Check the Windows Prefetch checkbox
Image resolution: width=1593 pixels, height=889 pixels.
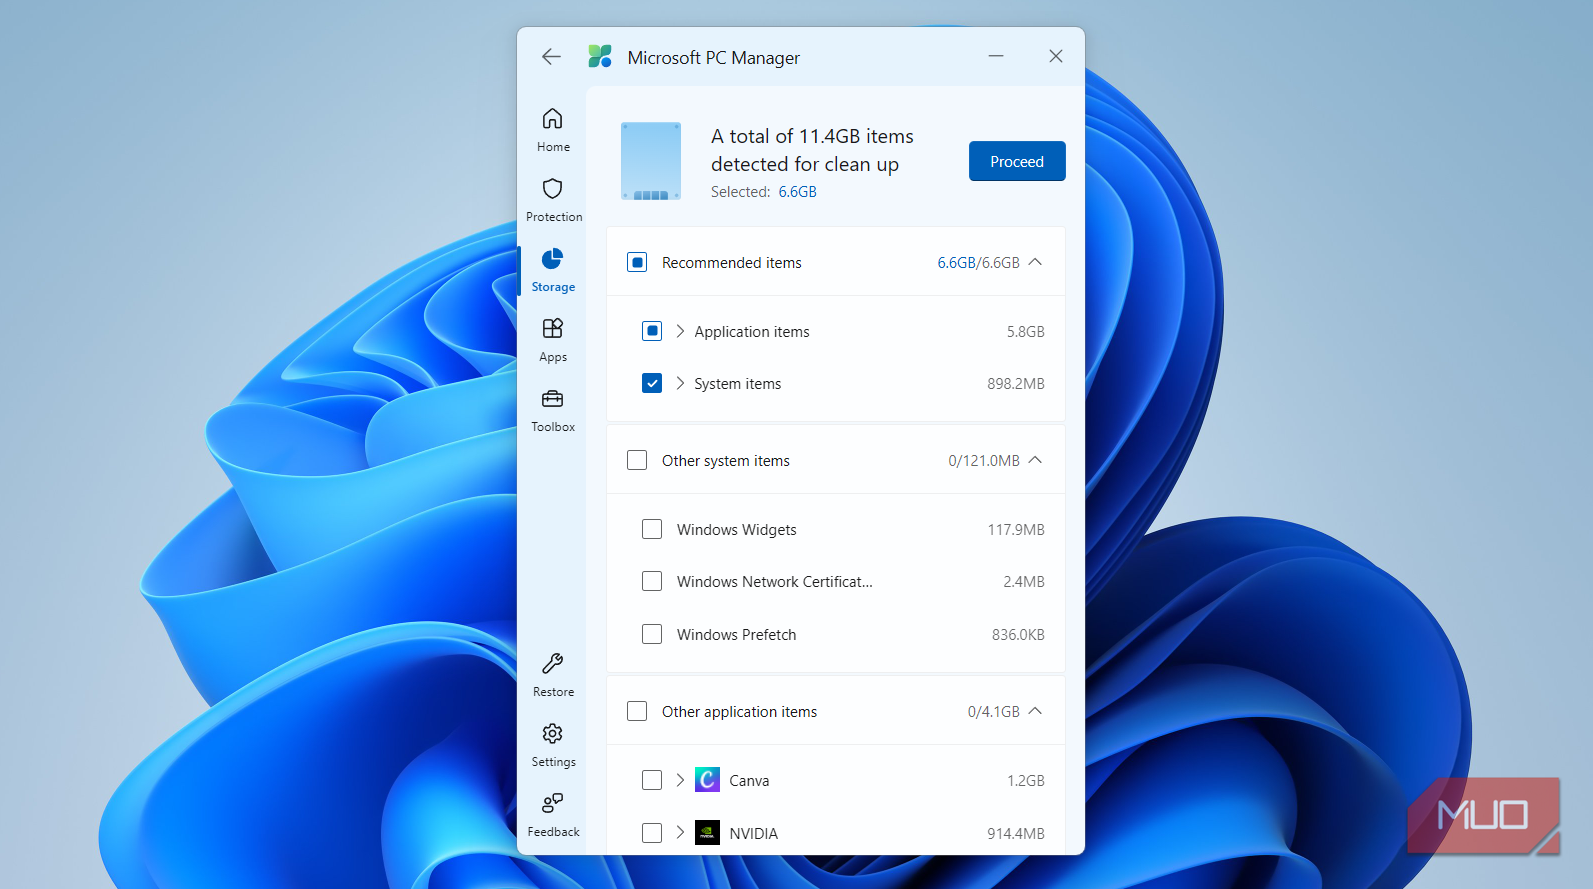pos(652,634)
